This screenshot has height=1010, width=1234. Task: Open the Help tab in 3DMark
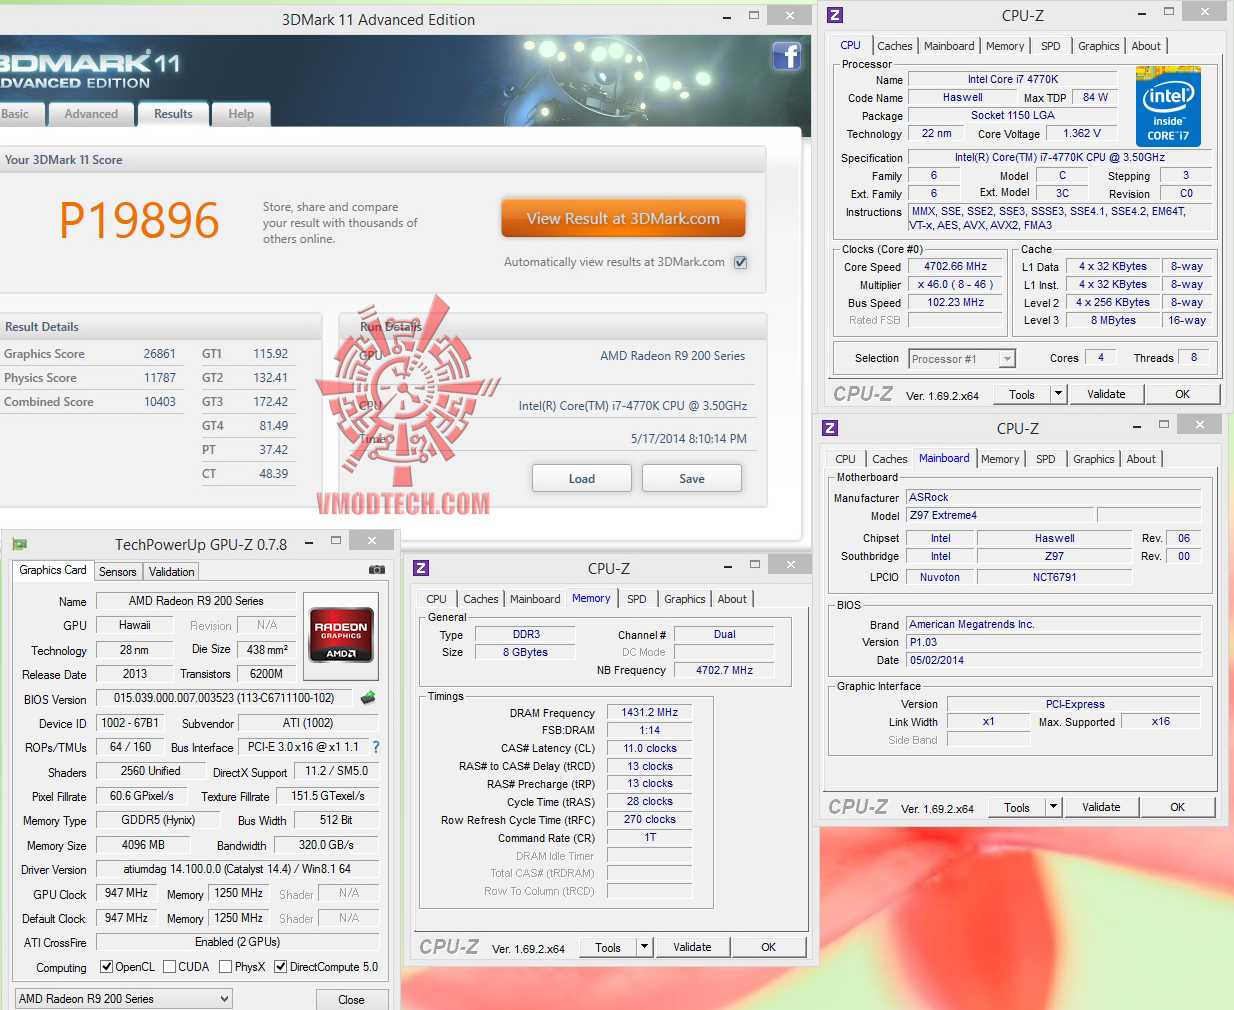tap(241, 114)
